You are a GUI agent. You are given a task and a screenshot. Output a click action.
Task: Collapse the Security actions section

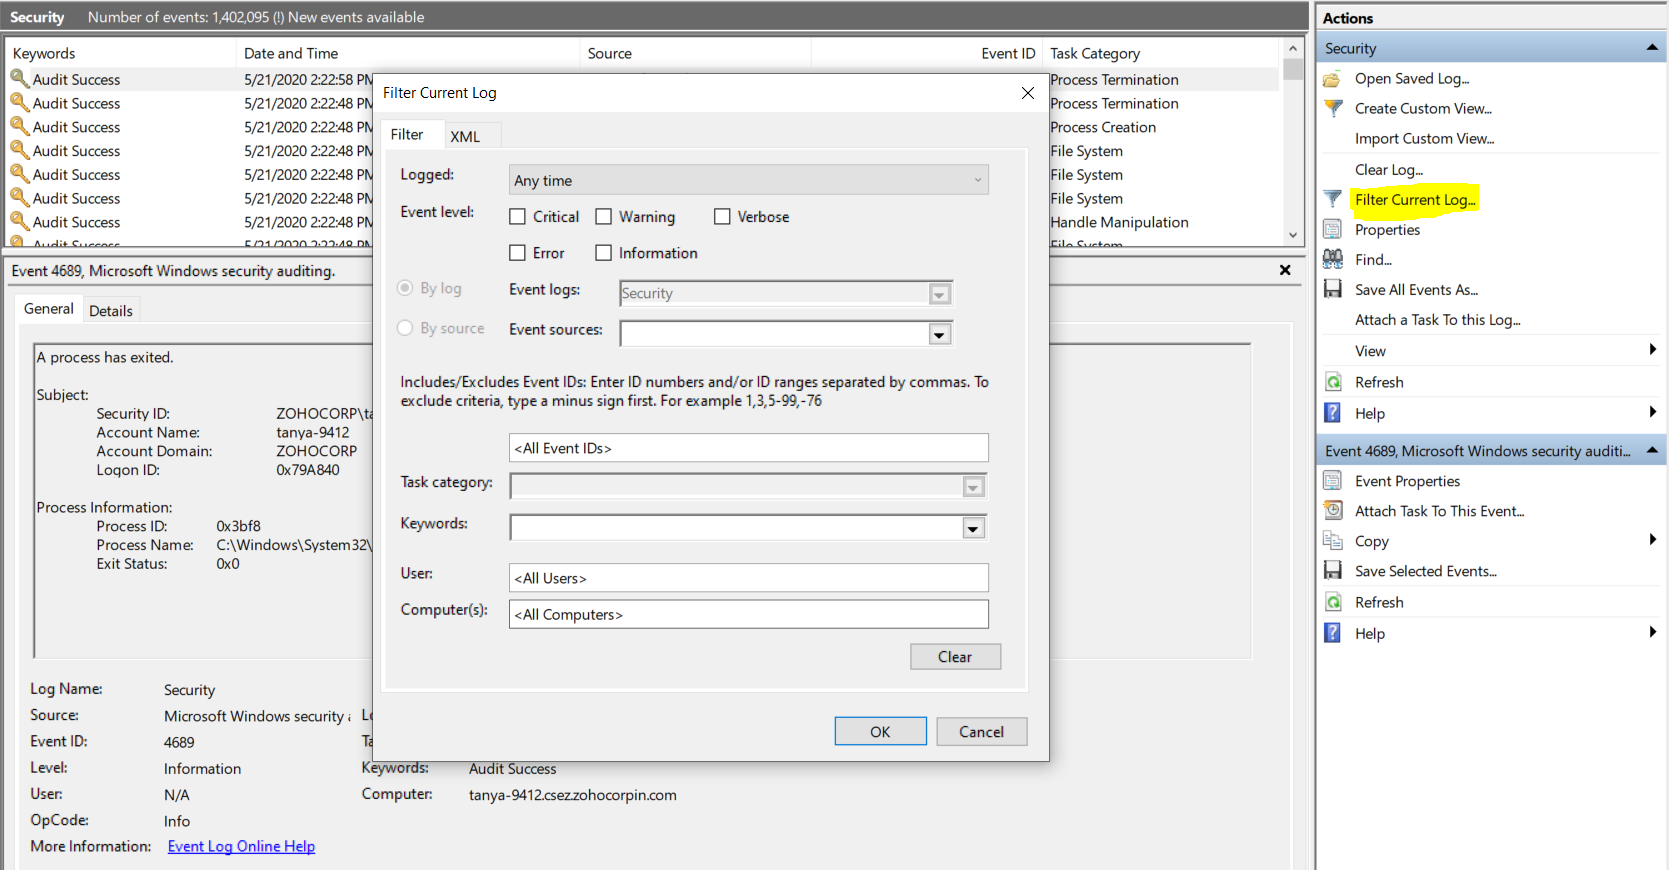tap(1652, 48)
